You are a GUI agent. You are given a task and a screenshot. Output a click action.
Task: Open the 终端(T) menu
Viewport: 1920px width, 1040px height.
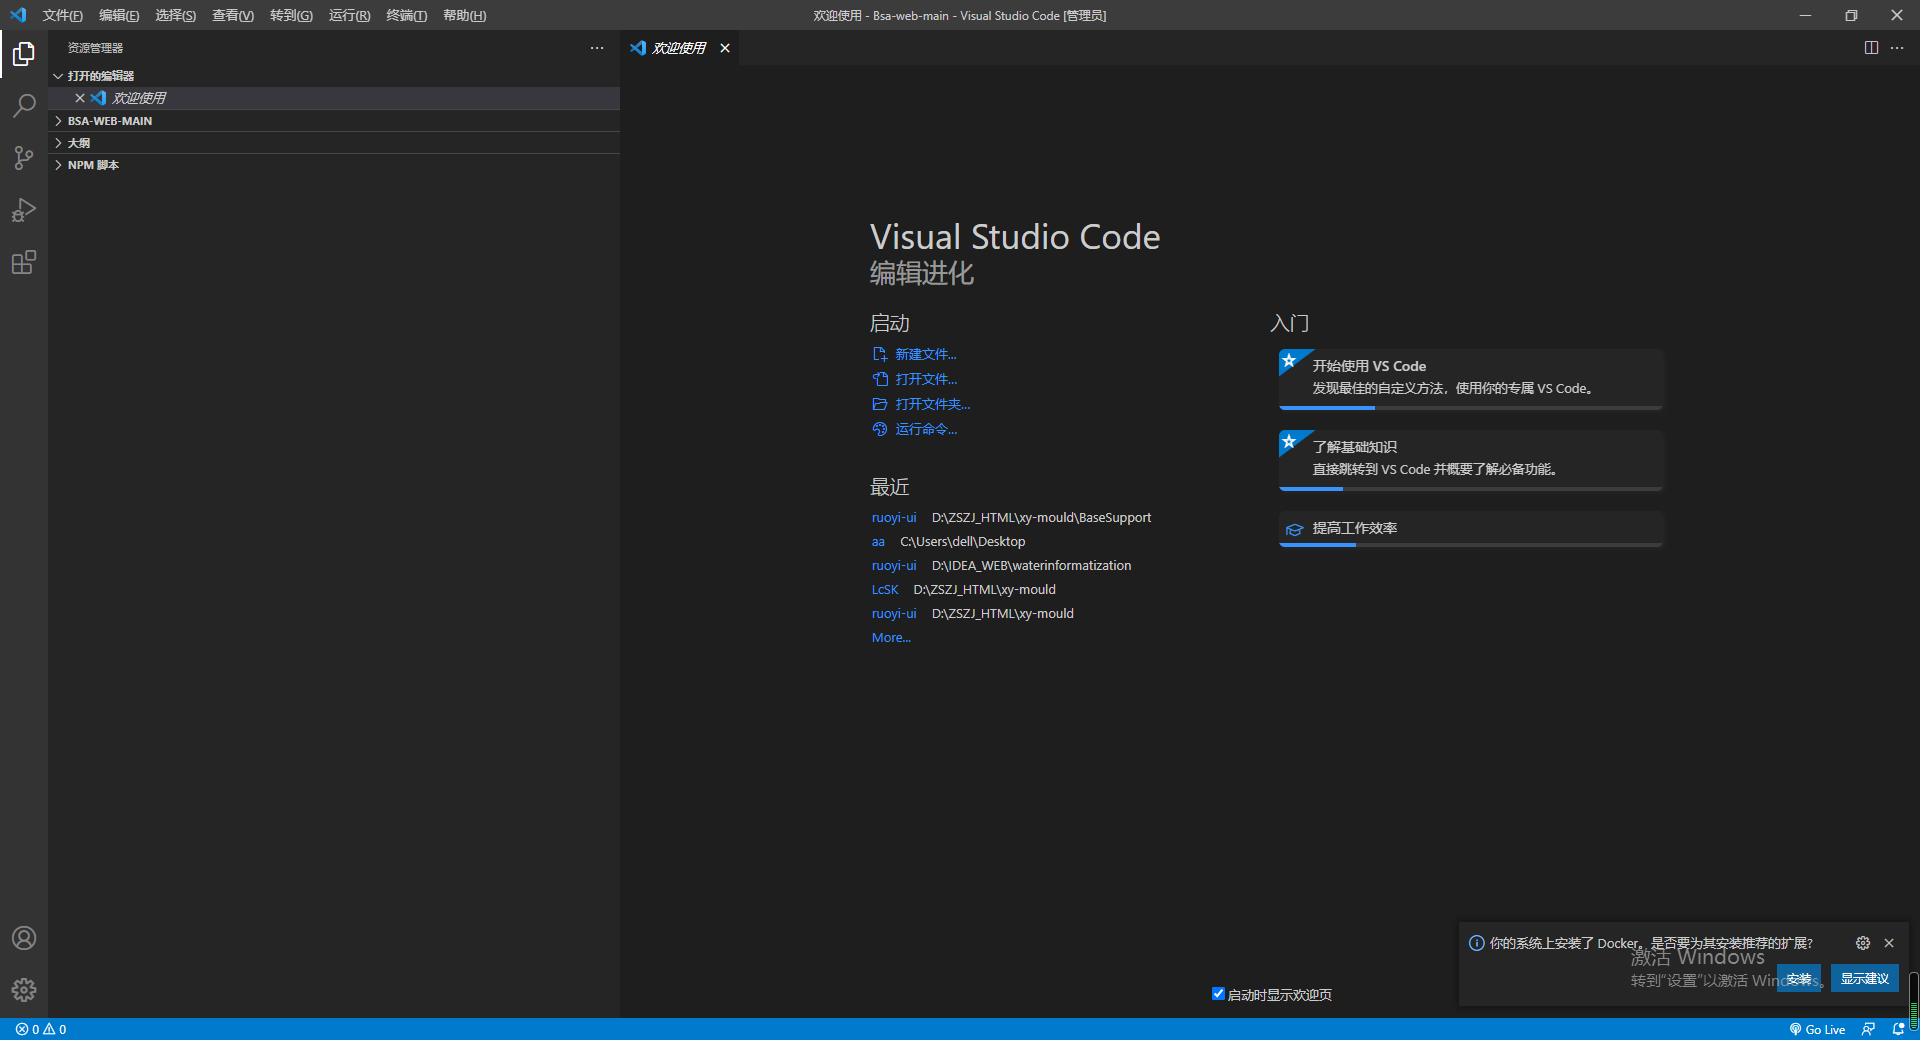406,15
